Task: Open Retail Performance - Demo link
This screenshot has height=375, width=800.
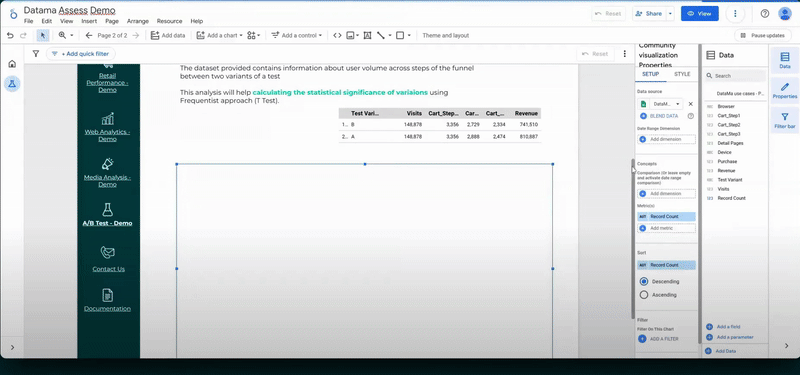Action: (107, 83)
